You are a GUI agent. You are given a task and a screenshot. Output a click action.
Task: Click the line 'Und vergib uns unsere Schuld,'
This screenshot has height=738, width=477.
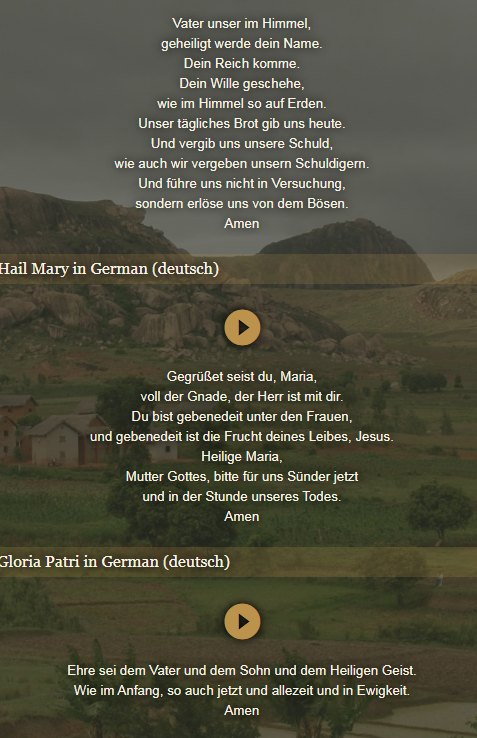(x=242, y=143)
